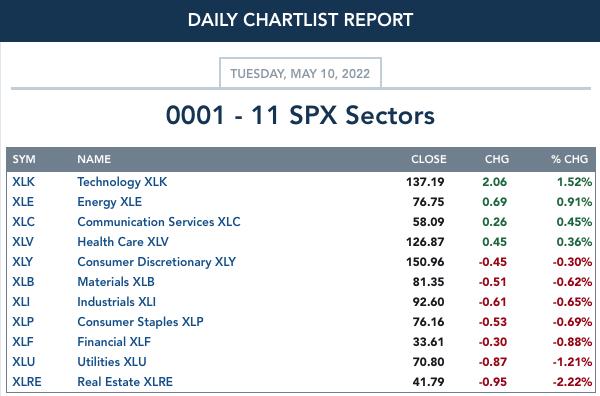This screenshot has height=396, width=600.
Task: Open the XLK symbol link
Action: click(x=23, y=182)
